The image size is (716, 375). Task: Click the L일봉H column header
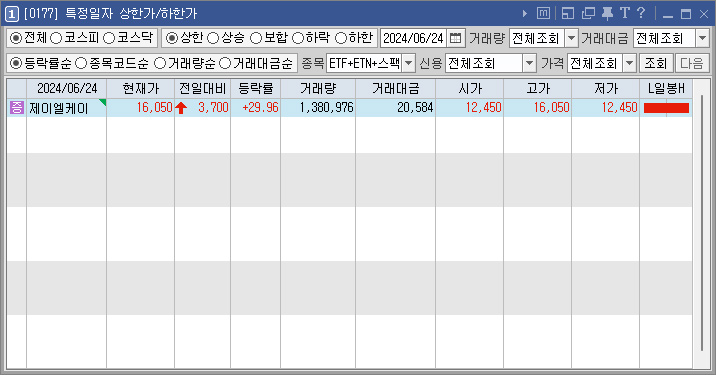tap(666, 89)
